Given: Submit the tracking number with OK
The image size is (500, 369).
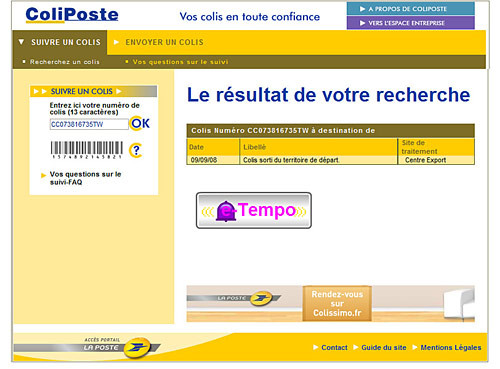Looking at the screenshot, I should point(140,124).
